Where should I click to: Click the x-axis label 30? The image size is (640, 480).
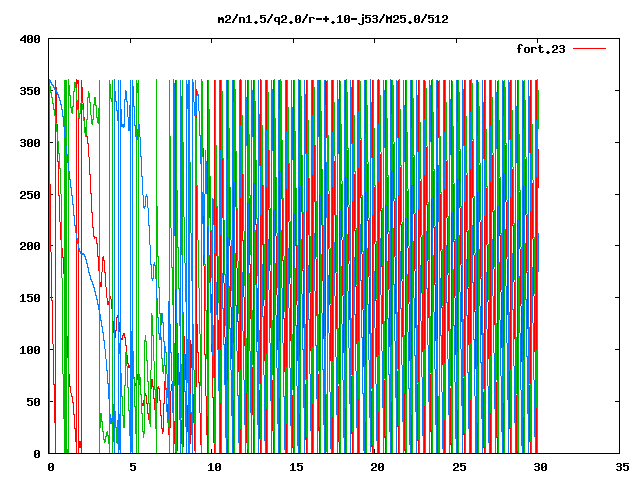click(540, 467)
